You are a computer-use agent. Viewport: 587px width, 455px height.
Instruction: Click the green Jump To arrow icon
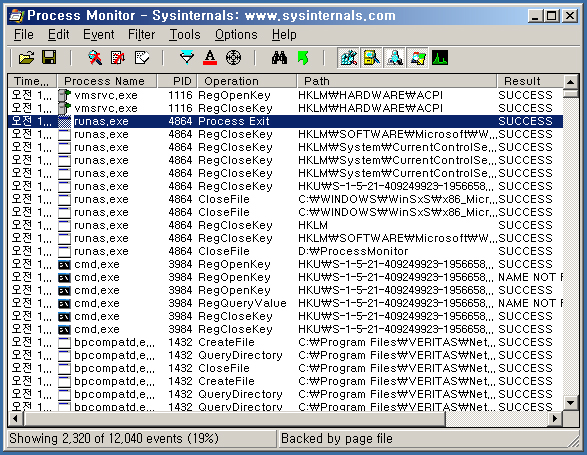pyautogui.click(x=303, y=58)
